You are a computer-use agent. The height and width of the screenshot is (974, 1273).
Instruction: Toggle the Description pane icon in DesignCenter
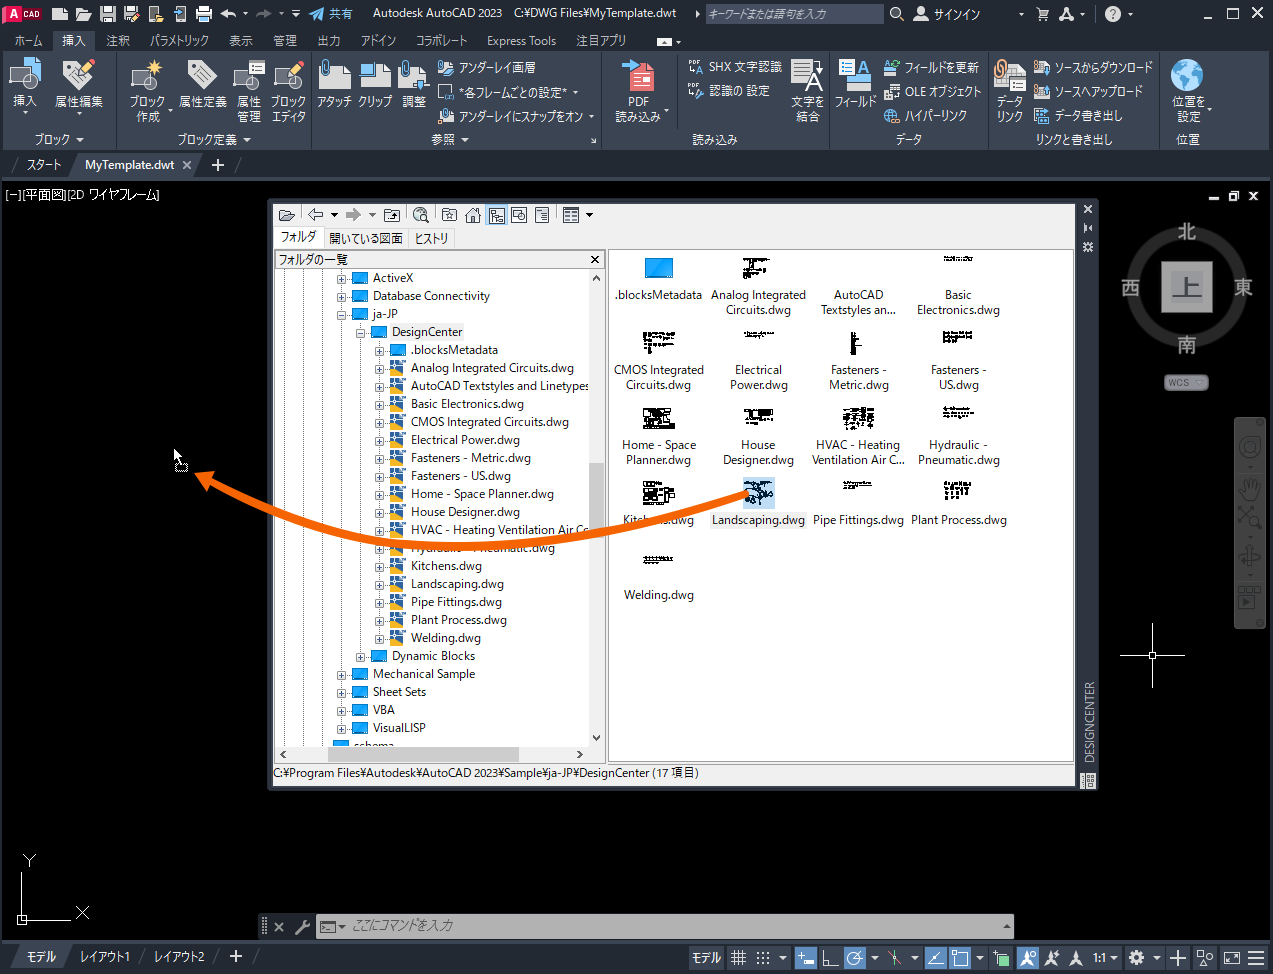click(542, 215)
